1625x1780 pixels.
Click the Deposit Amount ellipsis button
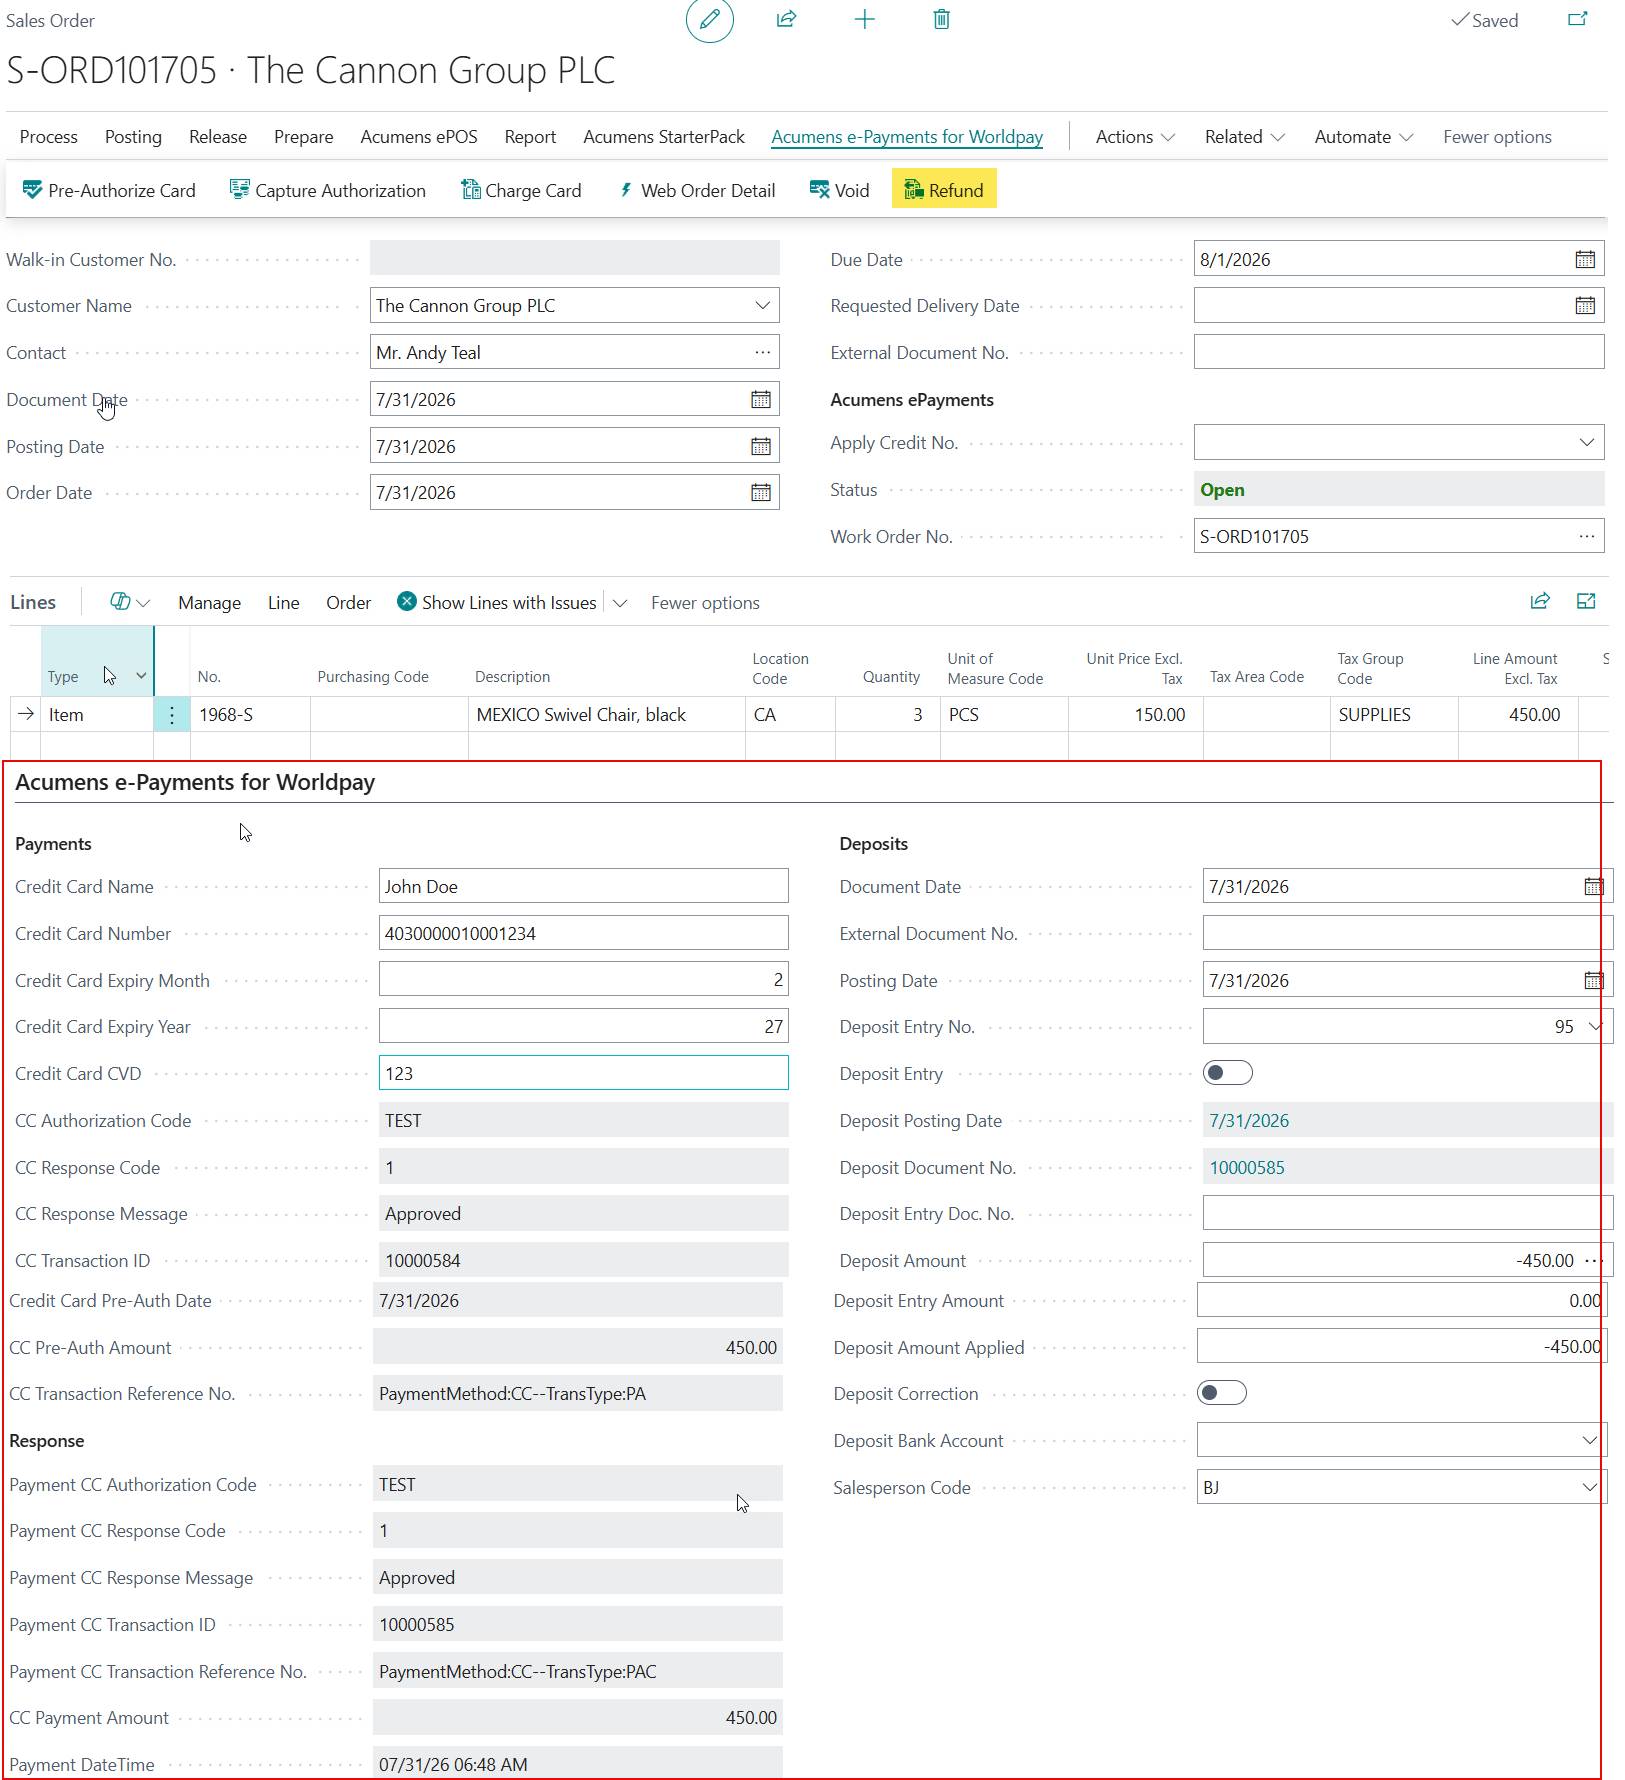(x=1593, y=1260)
